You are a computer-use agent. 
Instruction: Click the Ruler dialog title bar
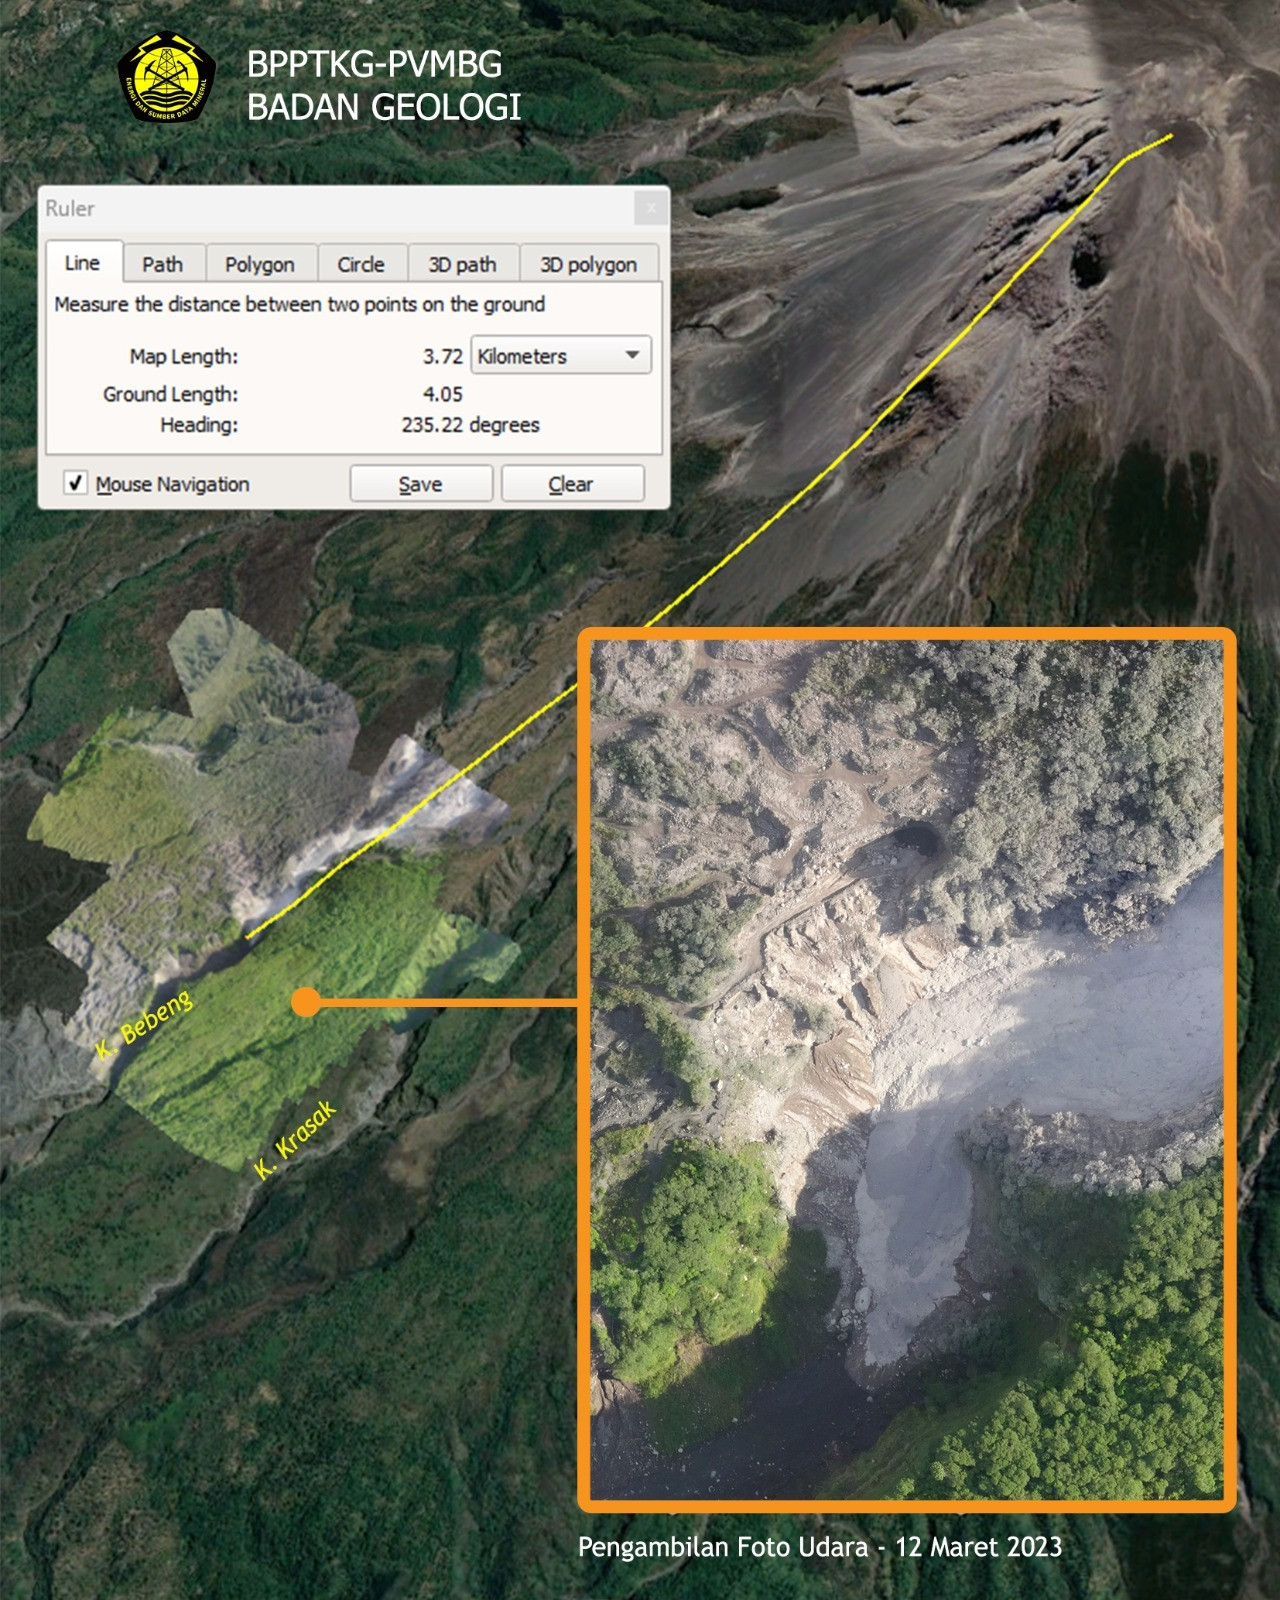[330, 208]
